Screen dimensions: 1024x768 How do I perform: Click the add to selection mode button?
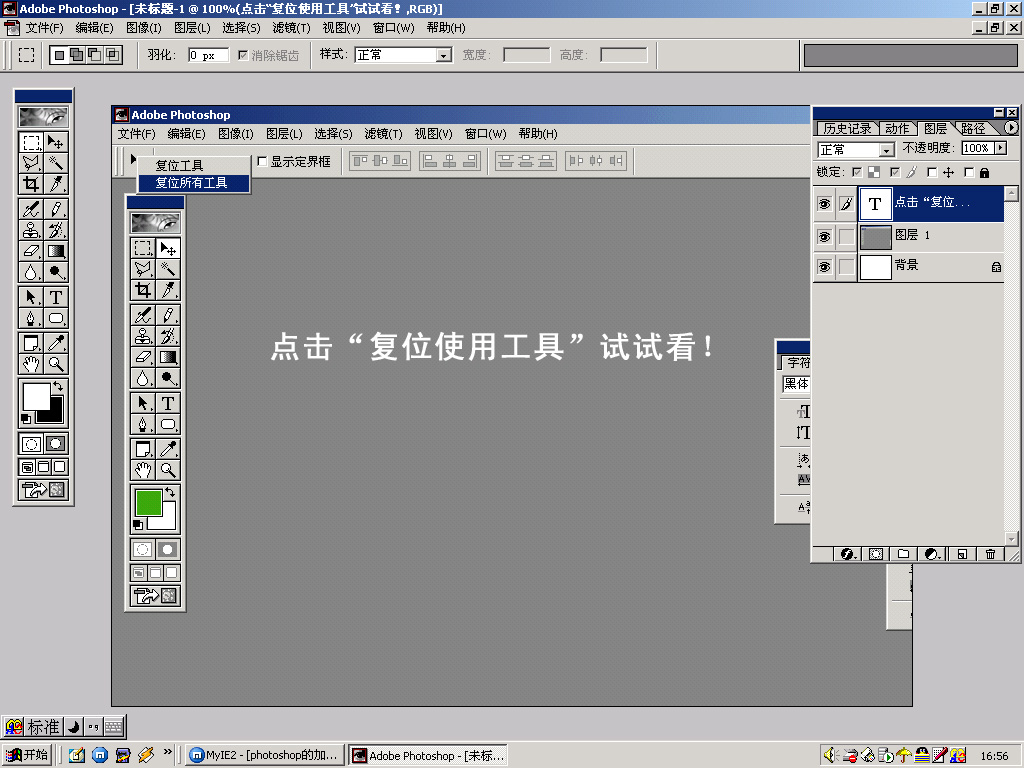(76, 55)
